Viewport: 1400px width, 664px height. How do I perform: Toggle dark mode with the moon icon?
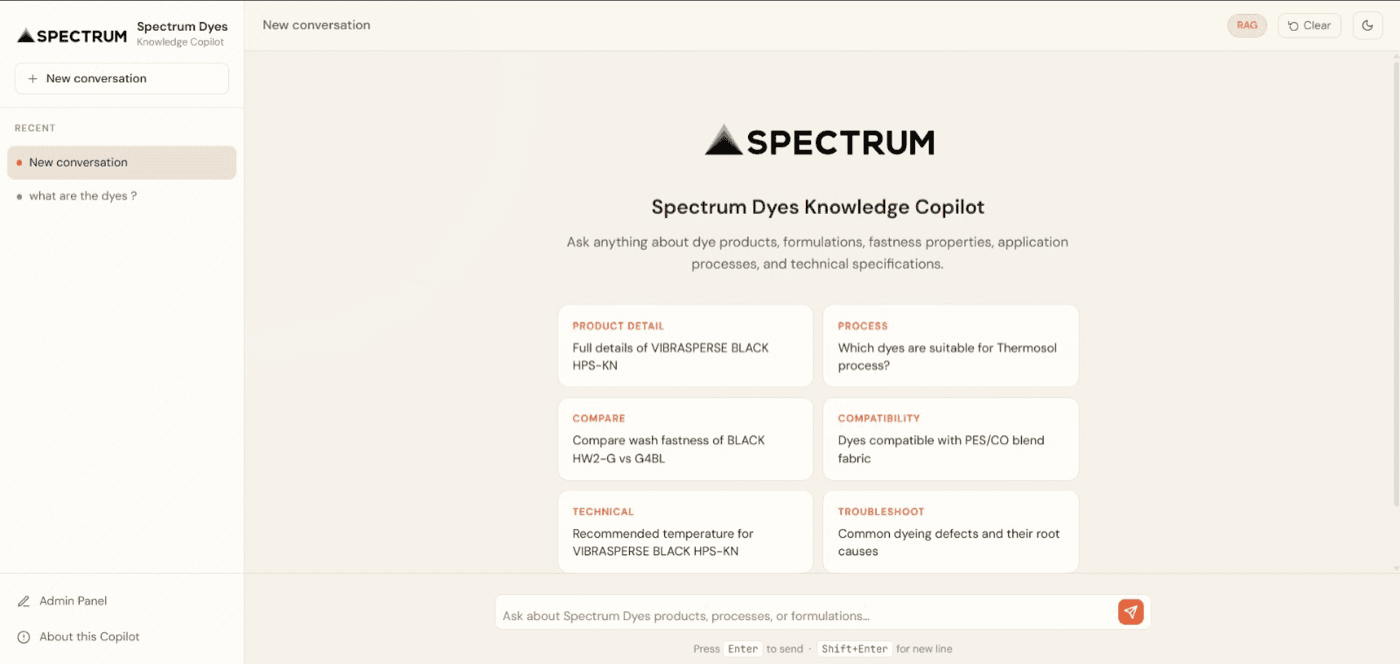click(x=1368, y=26)
